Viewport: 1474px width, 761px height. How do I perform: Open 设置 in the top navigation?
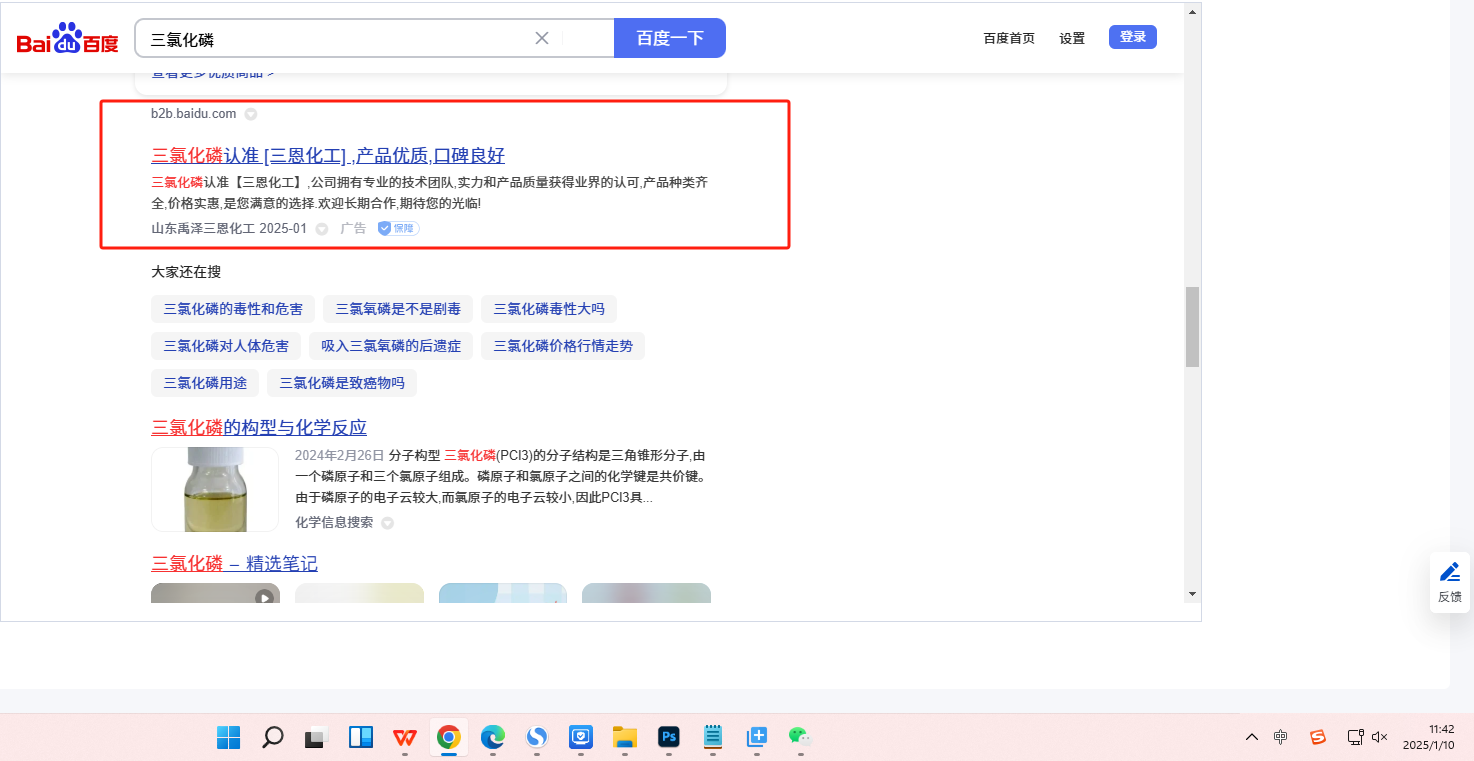(1072, 38)
